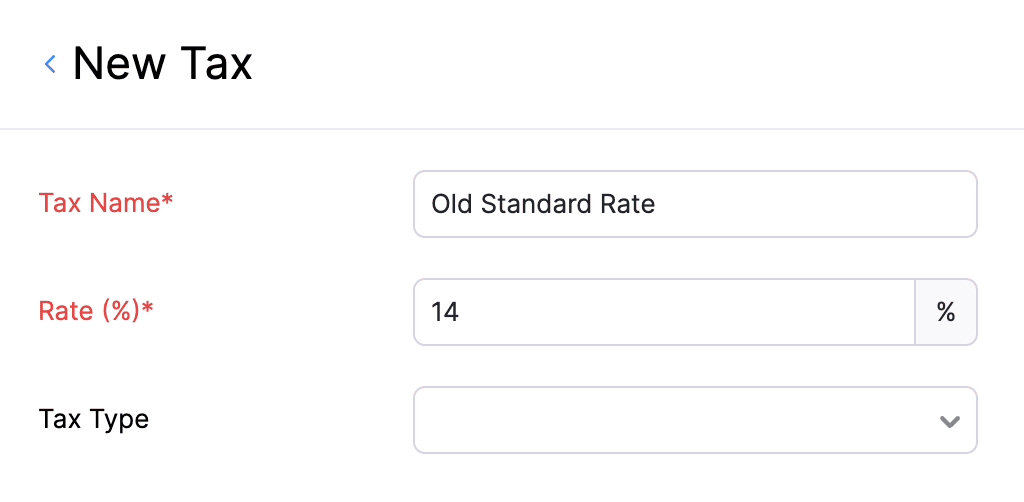Viewport: 1024px width, 502px height.
Task: Click the value 14 in the rate box
Action: pos(445,313)
